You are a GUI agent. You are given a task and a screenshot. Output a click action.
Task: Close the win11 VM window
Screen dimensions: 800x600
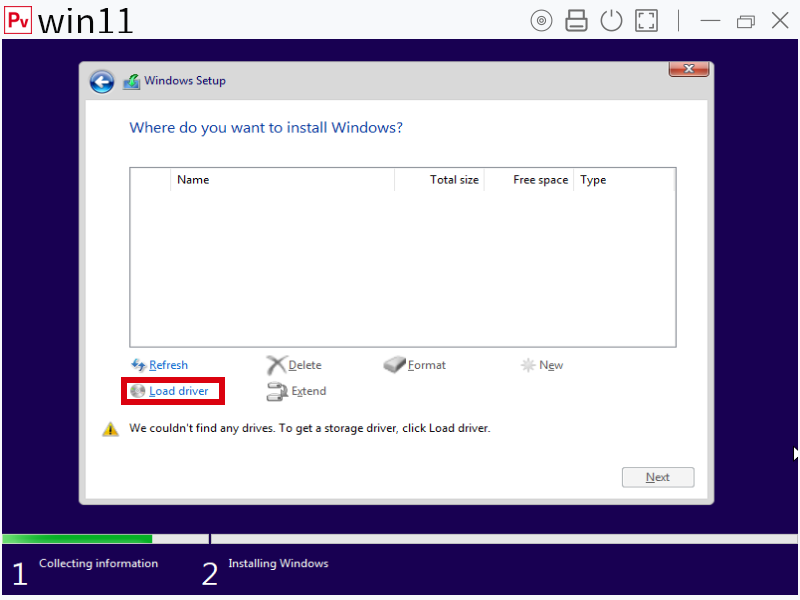[x=780, y=21]
